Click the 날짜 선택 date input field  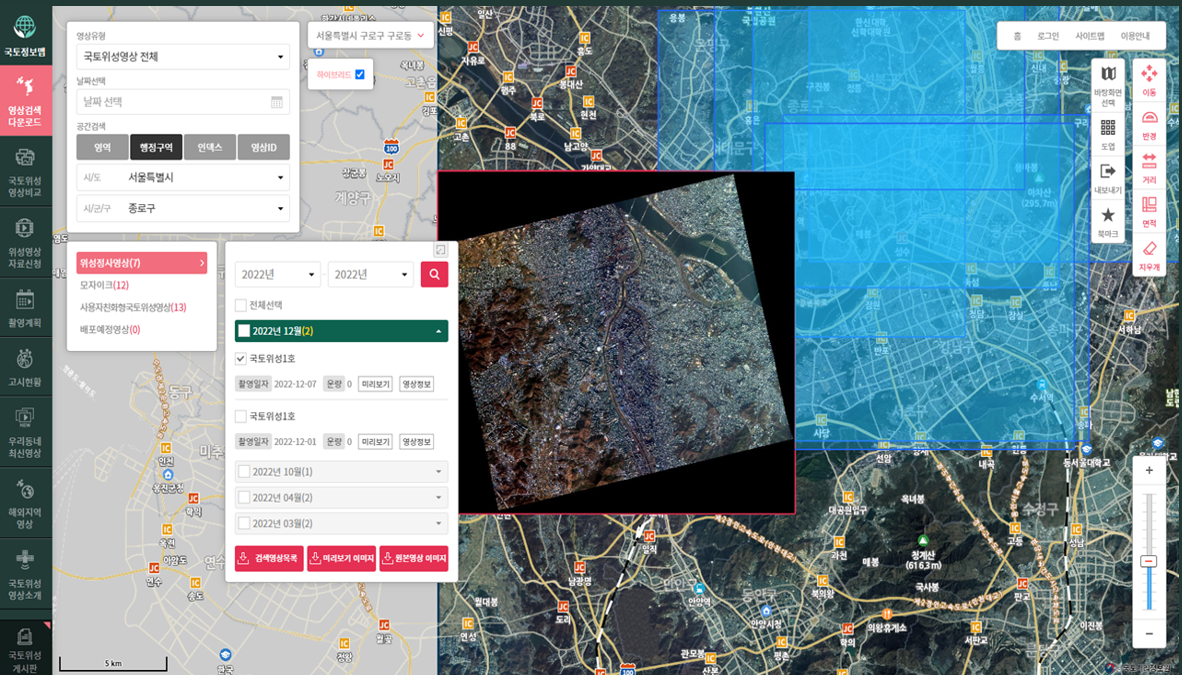[183, 102]
